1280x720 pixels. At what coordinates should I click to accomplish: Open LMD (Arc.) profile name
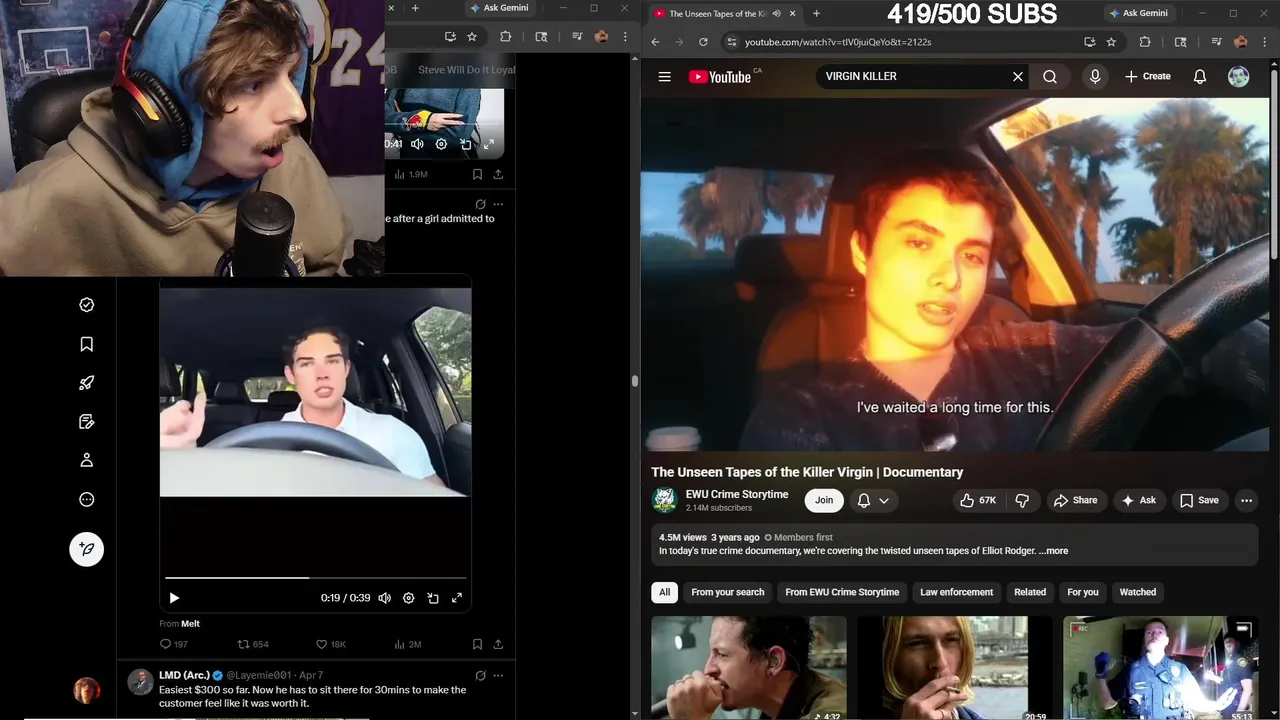pos(184,675)
